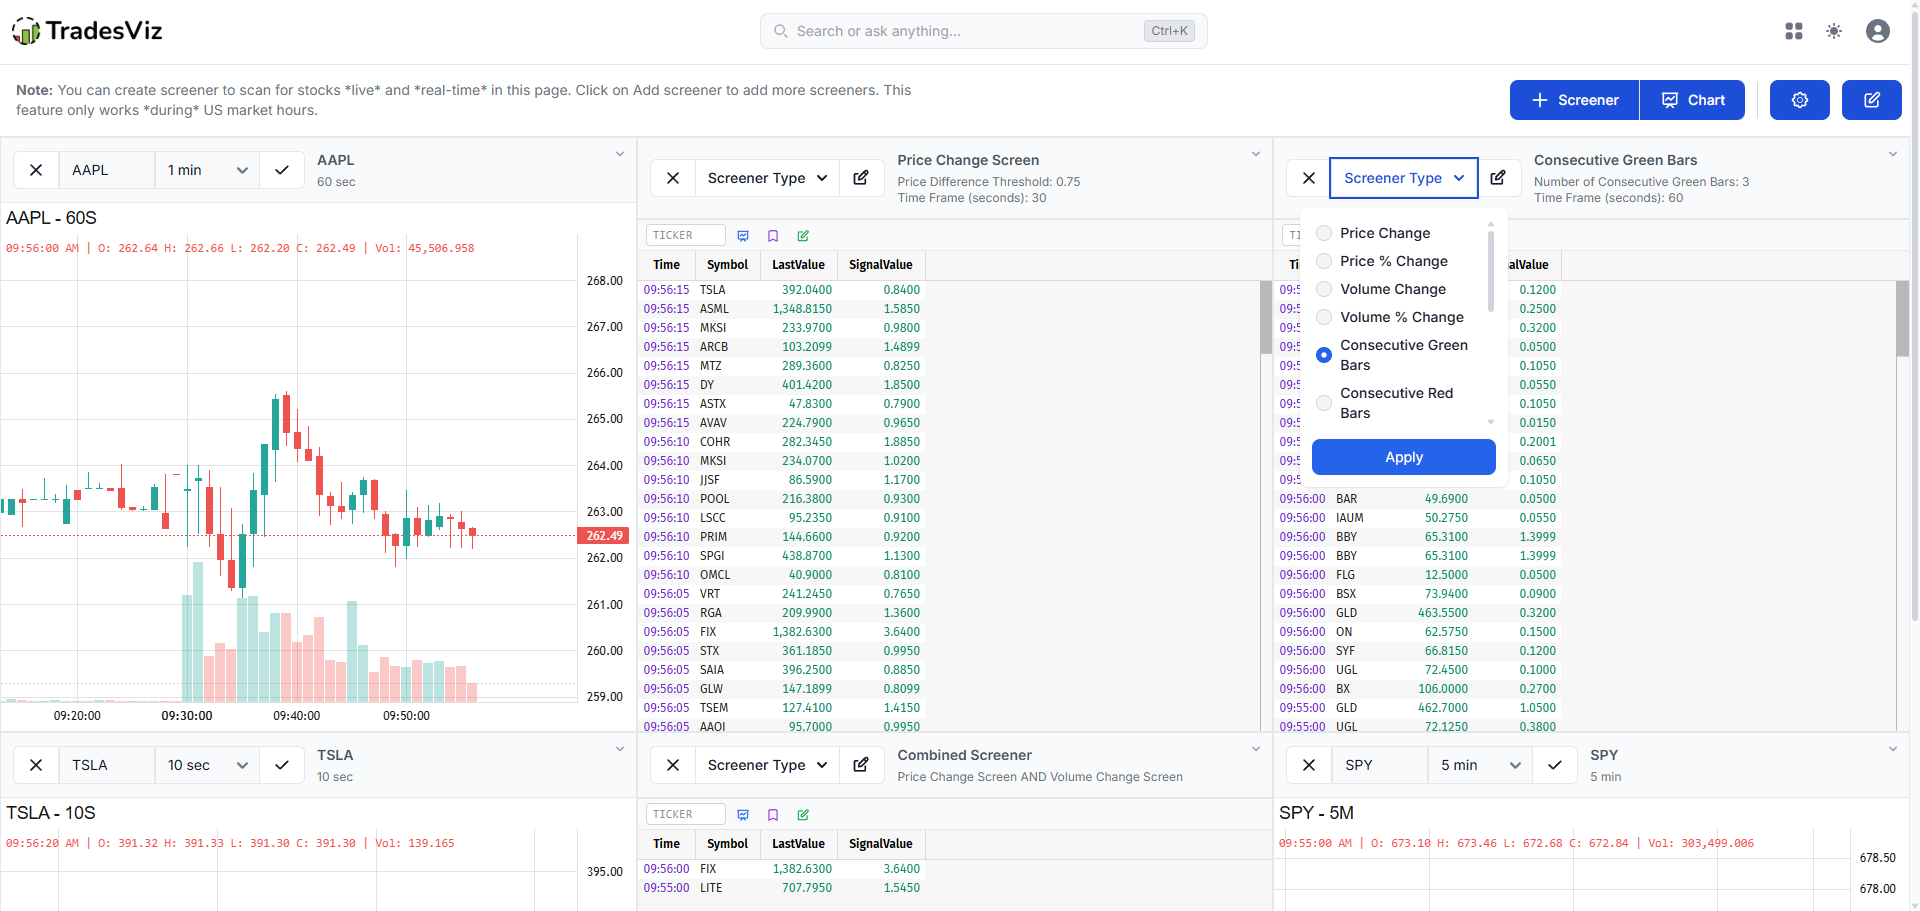Image resolution: width=1920 pixels, height=911 pixels.
Task: Open the AAPL timeframe dropdown showing 1 min
Action: point(206,170)
